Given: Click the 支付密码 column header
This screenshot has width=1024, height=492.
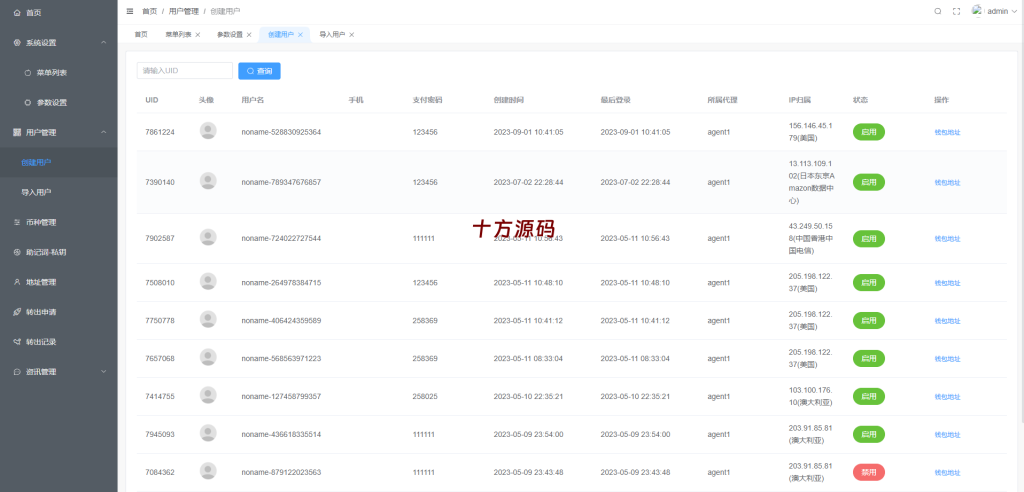Looking at the screenshot, I should pyautogui.click(x=427, y=100).
